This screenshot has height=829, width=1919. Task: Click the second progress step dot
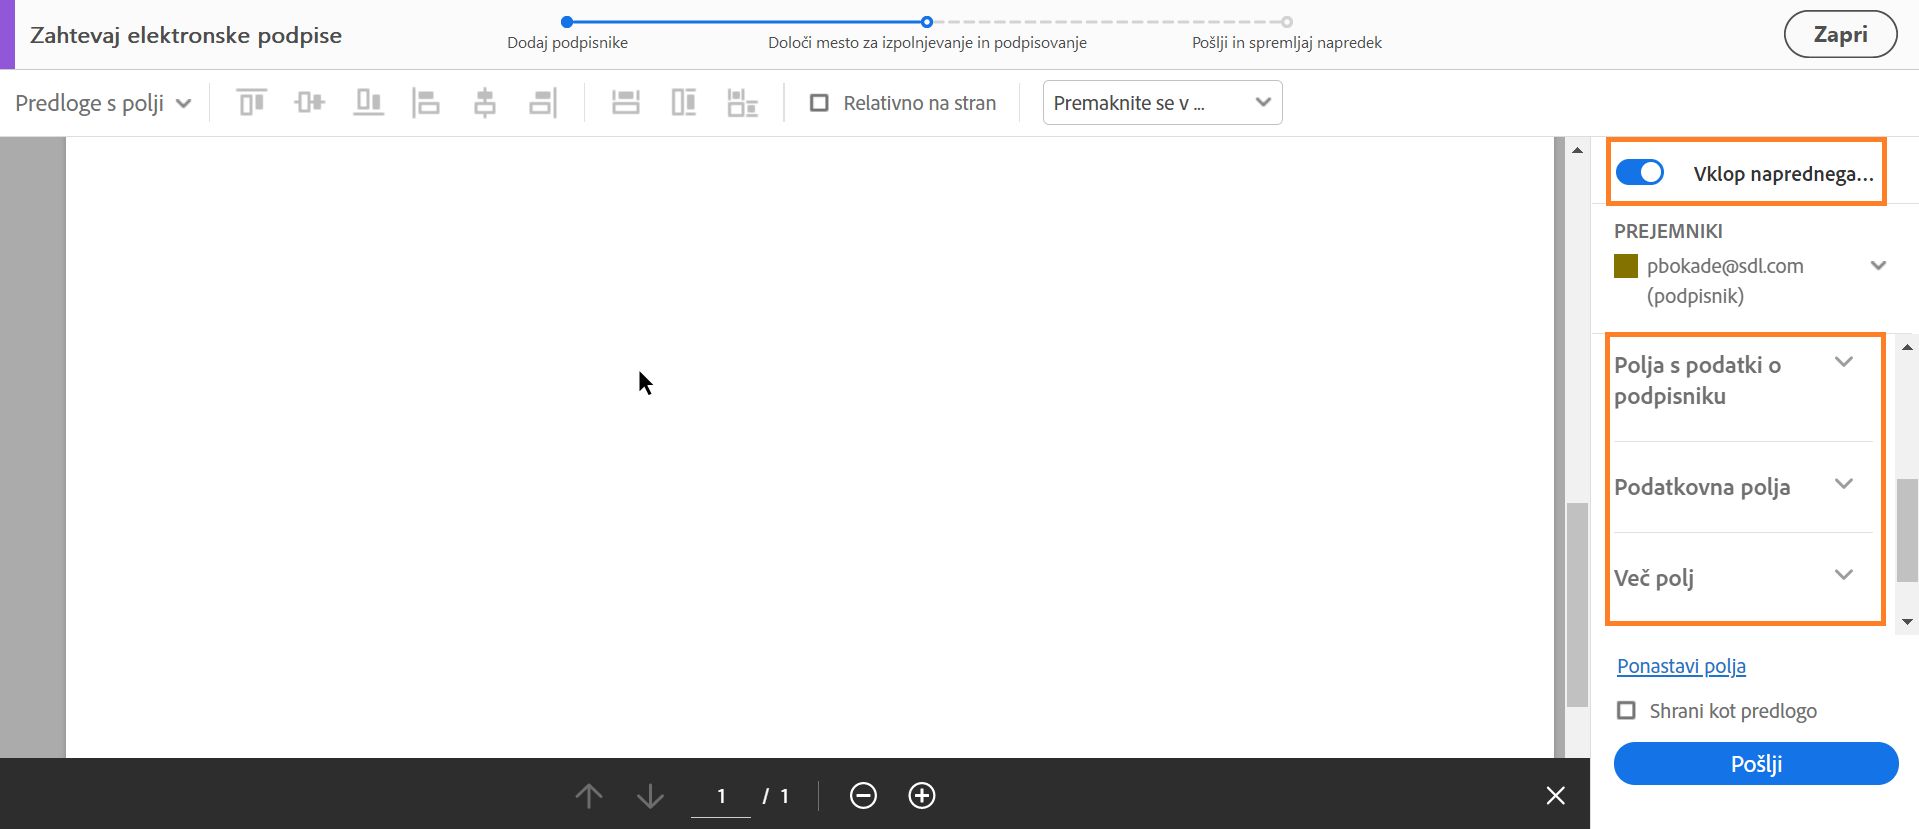(x=927, y=21)
